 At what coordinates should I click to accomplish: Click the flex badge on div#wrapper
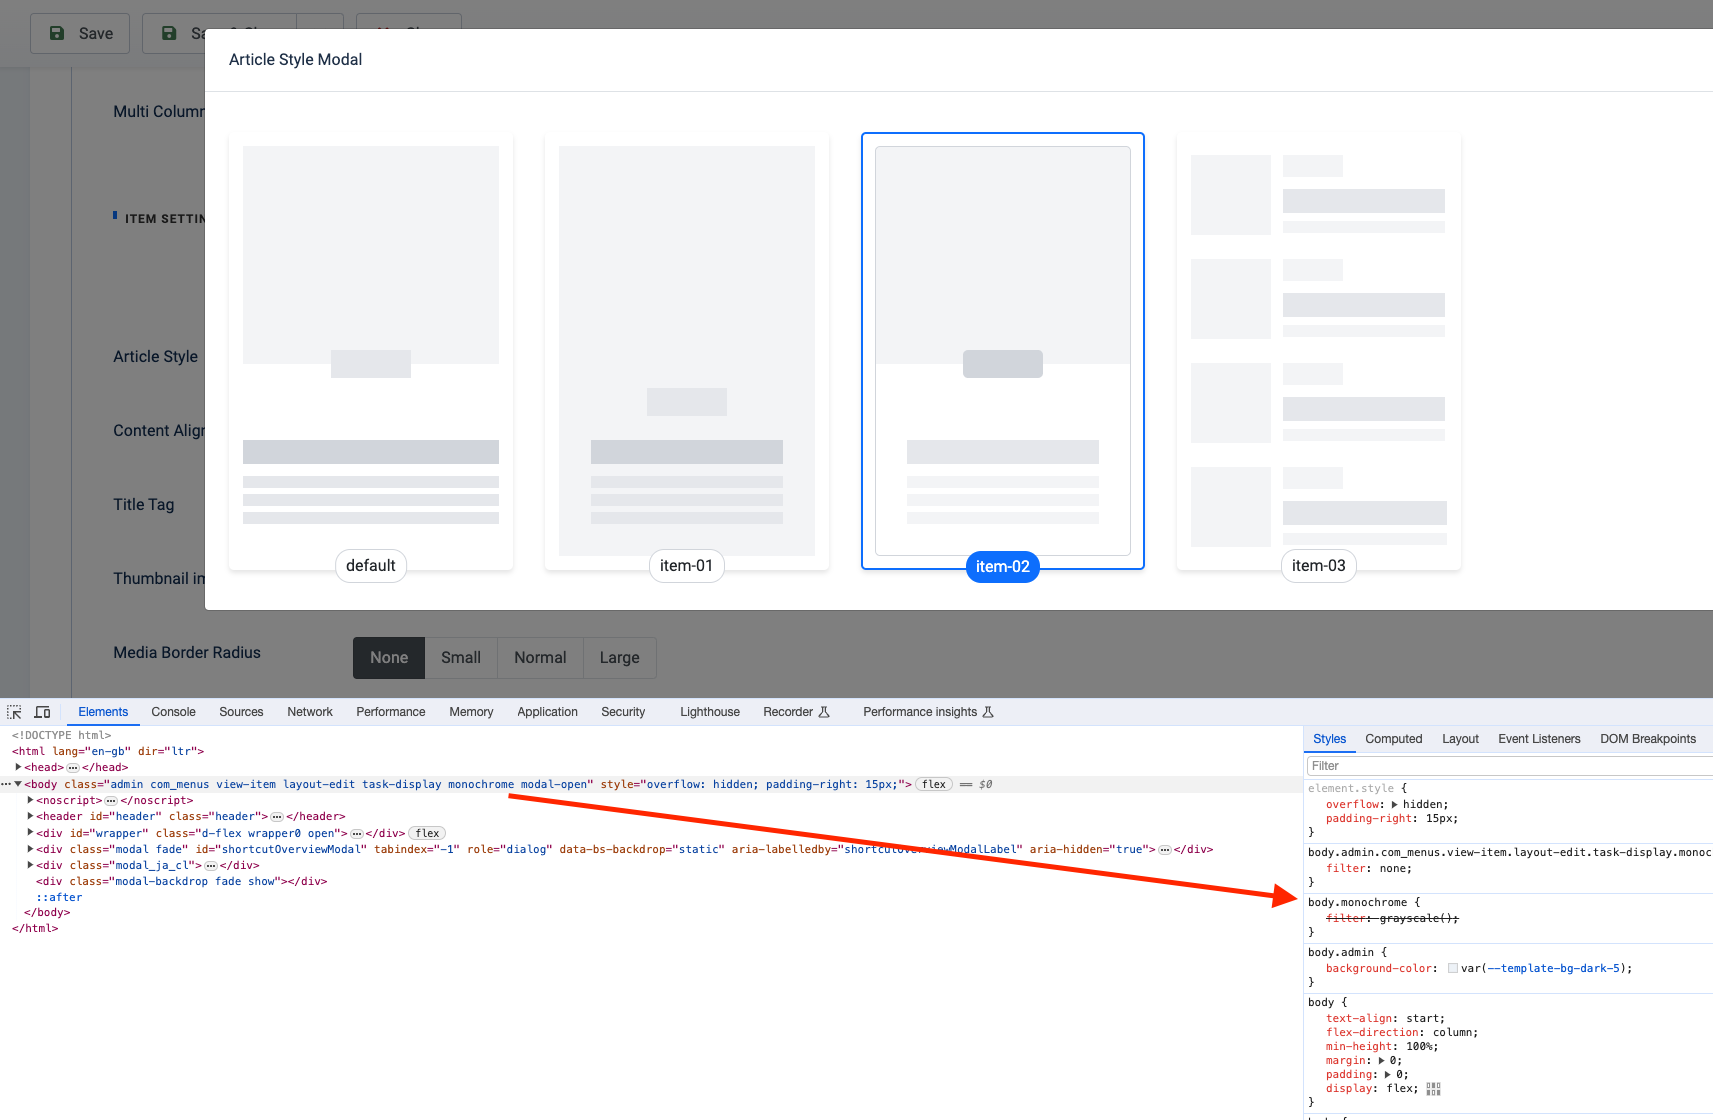click(x=427, y=833)
